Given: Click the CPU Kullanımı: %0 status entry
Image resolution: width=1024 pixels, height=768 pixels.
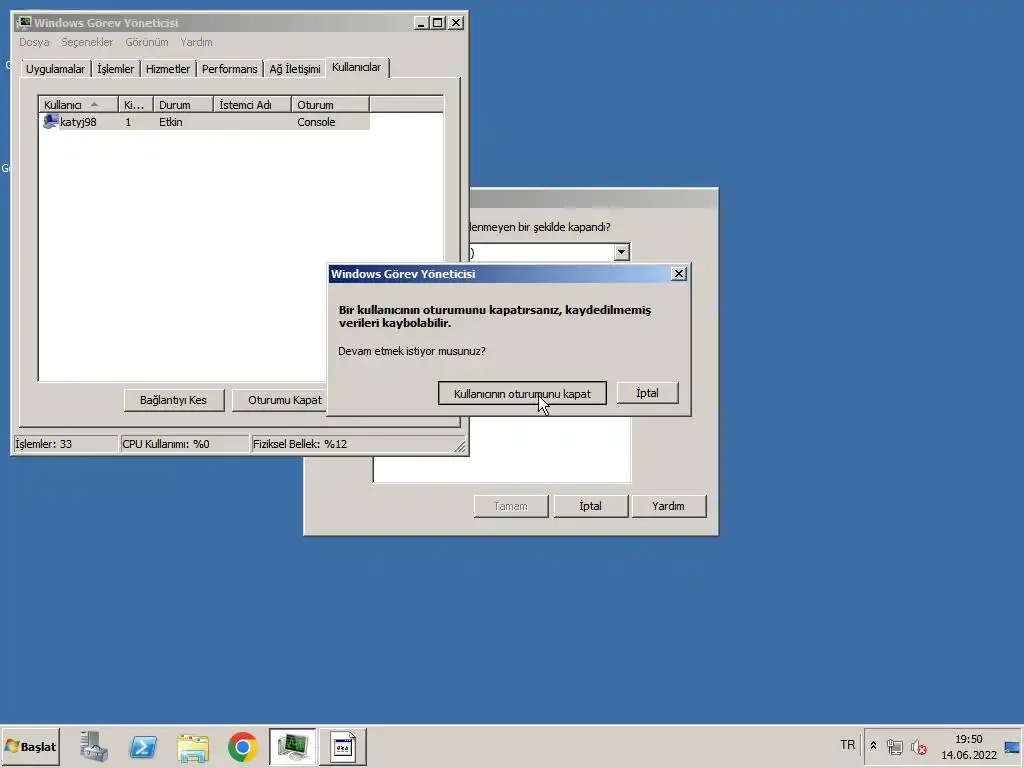Looking at the screenshot, I should 184,444.
